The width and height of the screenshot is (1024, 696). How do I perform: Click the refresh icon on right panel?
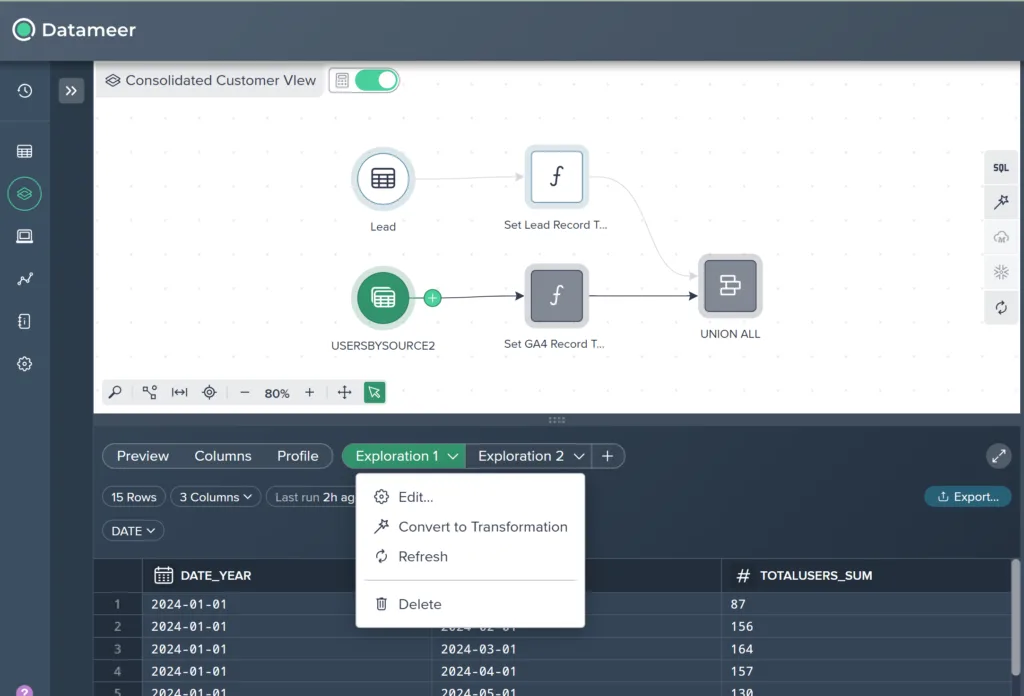pyautogui.click(x=1000, y=307)
